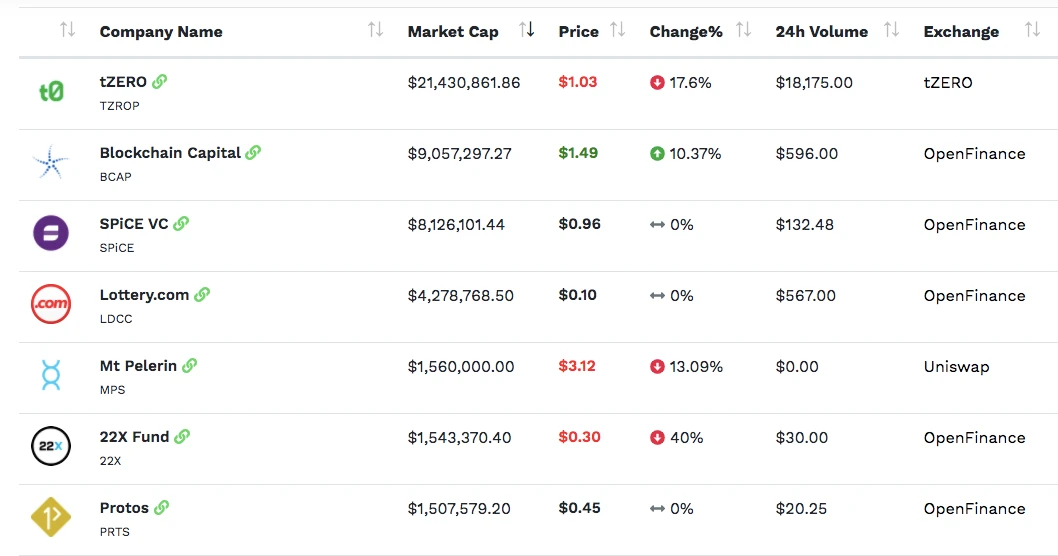Open the link icon next to Blockchain Capital

click(253, 152)
